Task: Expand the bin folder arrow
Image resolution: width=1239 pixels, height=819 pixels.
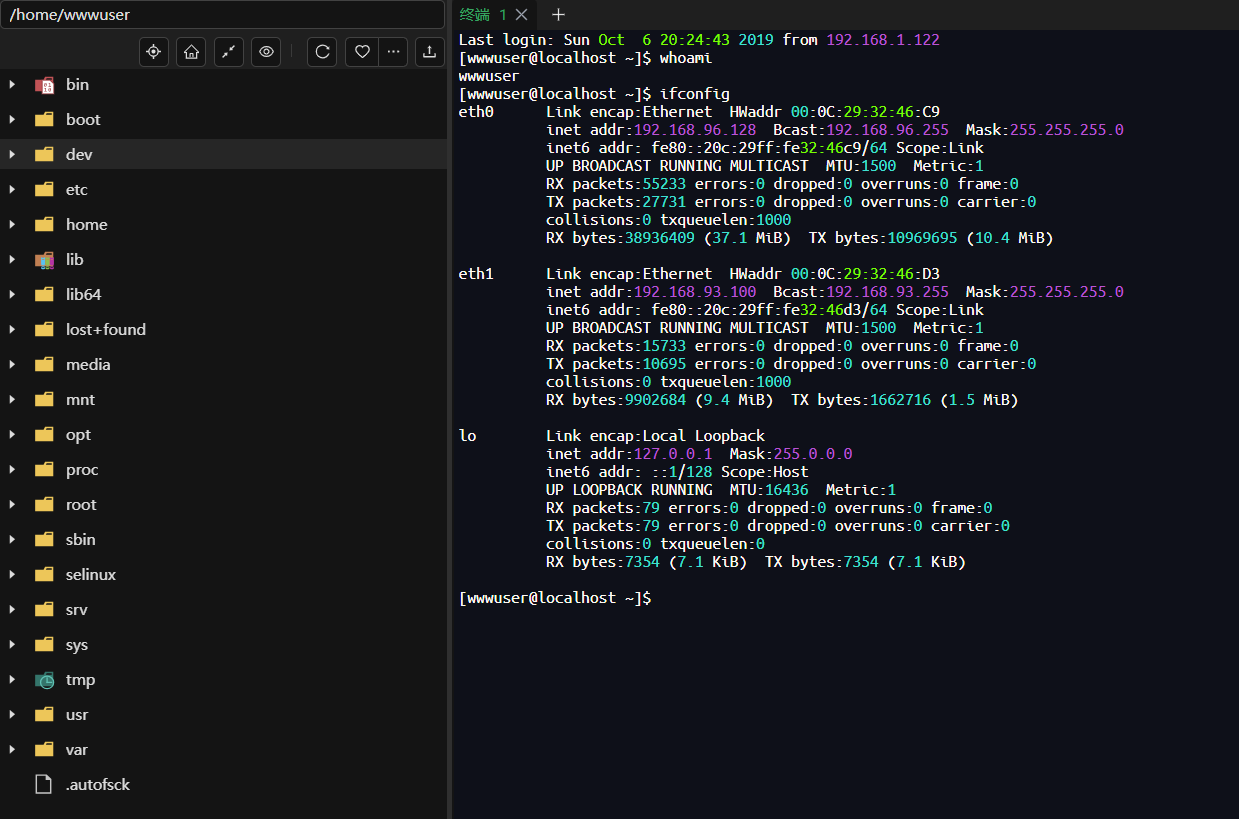Action: 12,84
